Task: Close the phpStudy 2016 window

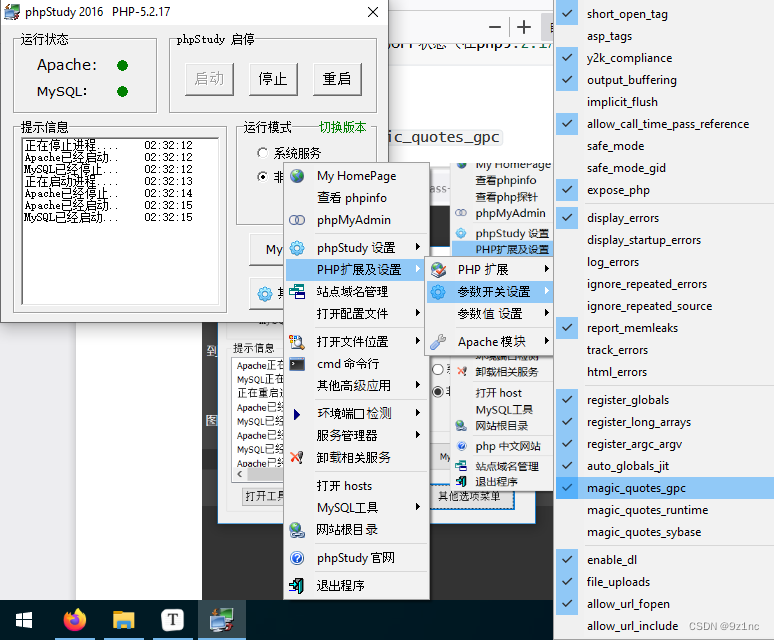Action: [373, 12]
